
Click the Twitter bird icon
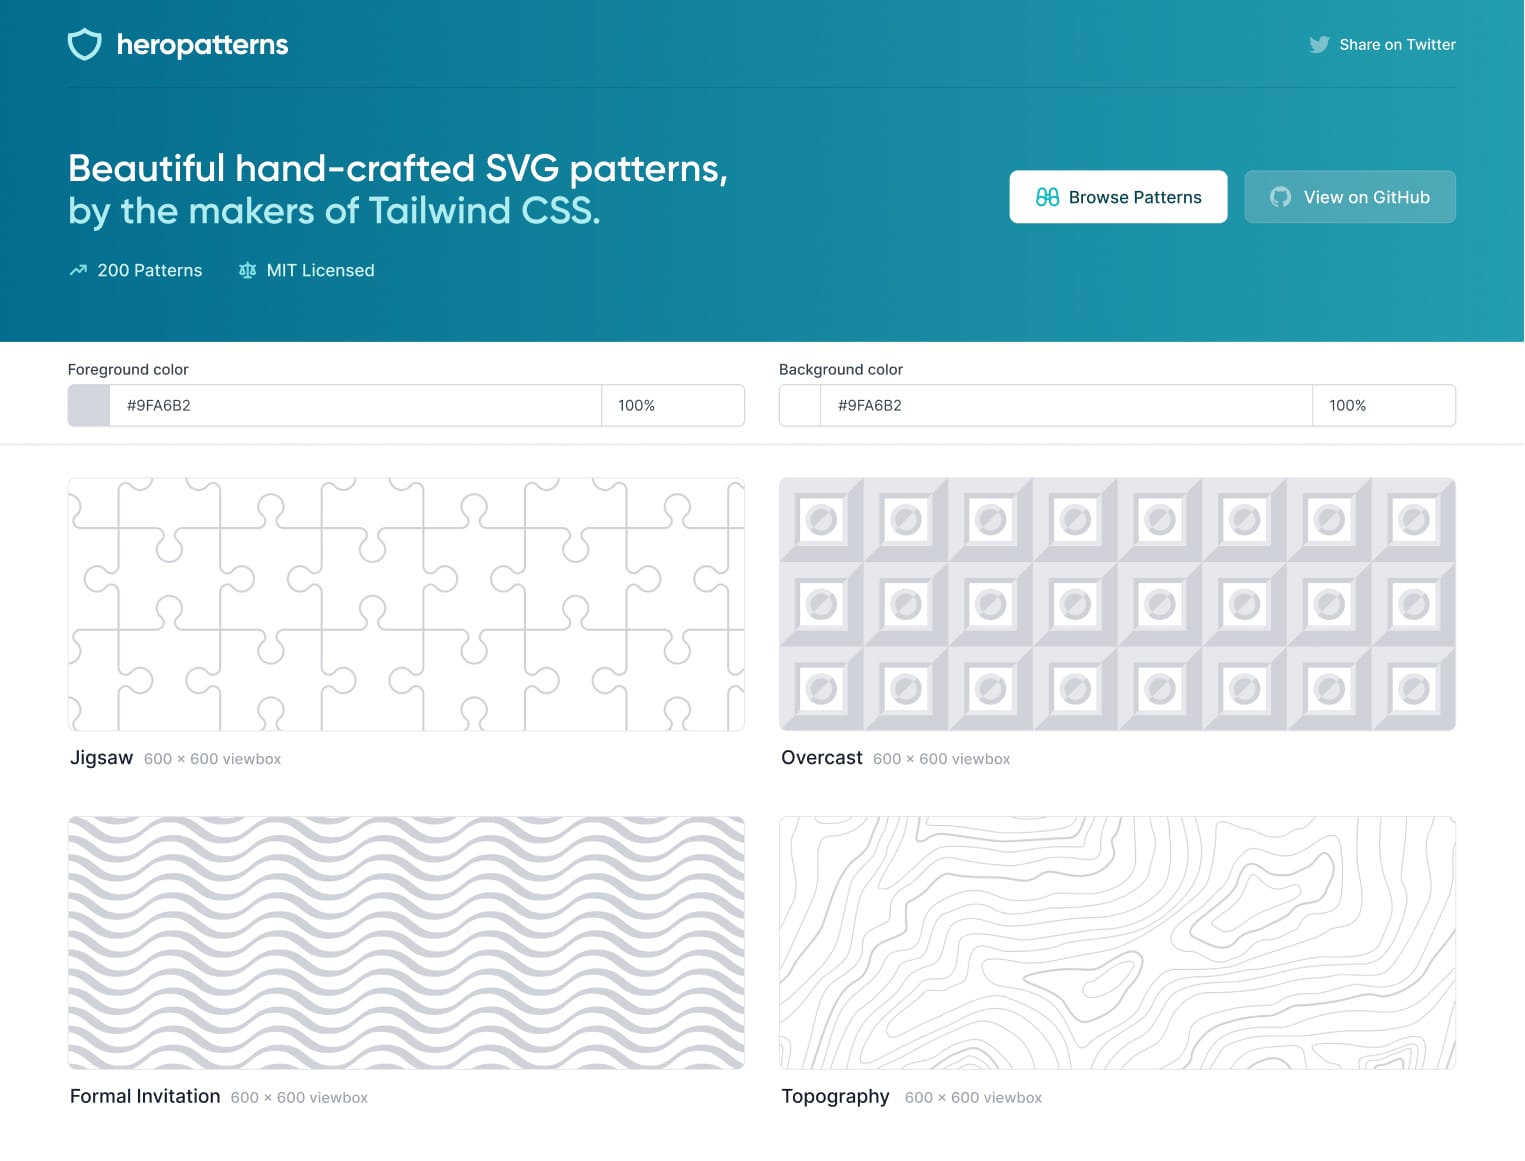coord(1319,45)
